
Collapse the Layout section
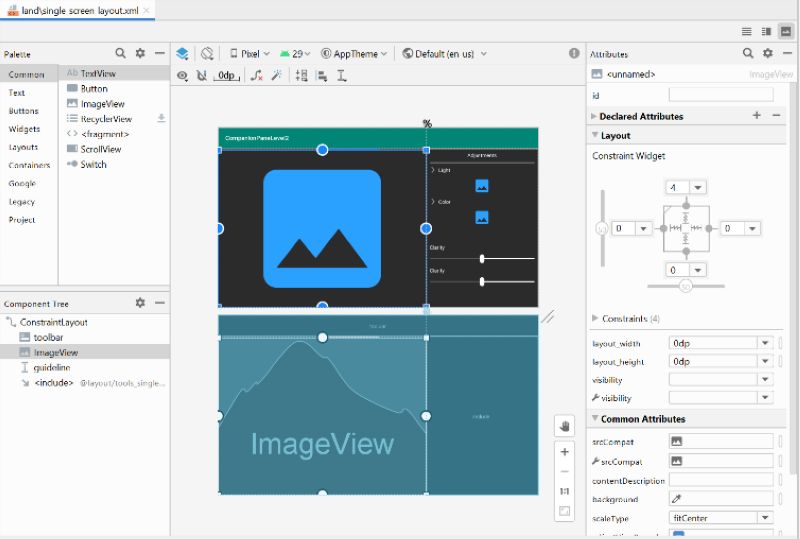coord(595,135)
